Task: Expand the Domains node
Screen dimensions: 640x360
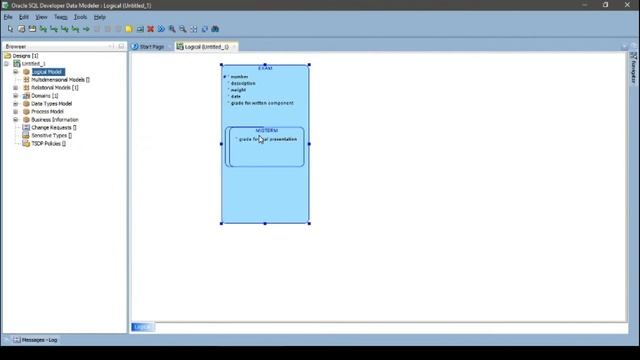Action: click(16, 96)
